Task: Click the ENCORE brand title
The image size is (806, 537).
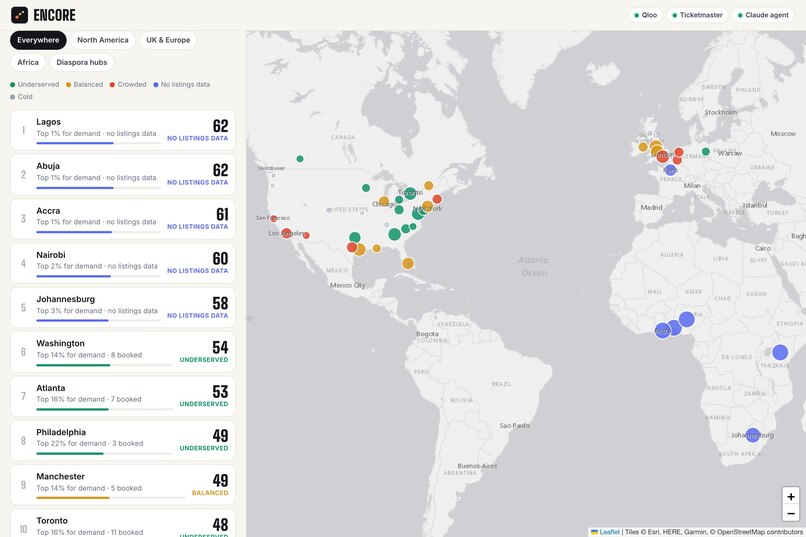Action: pyautogui.click(x=54, y=15)
